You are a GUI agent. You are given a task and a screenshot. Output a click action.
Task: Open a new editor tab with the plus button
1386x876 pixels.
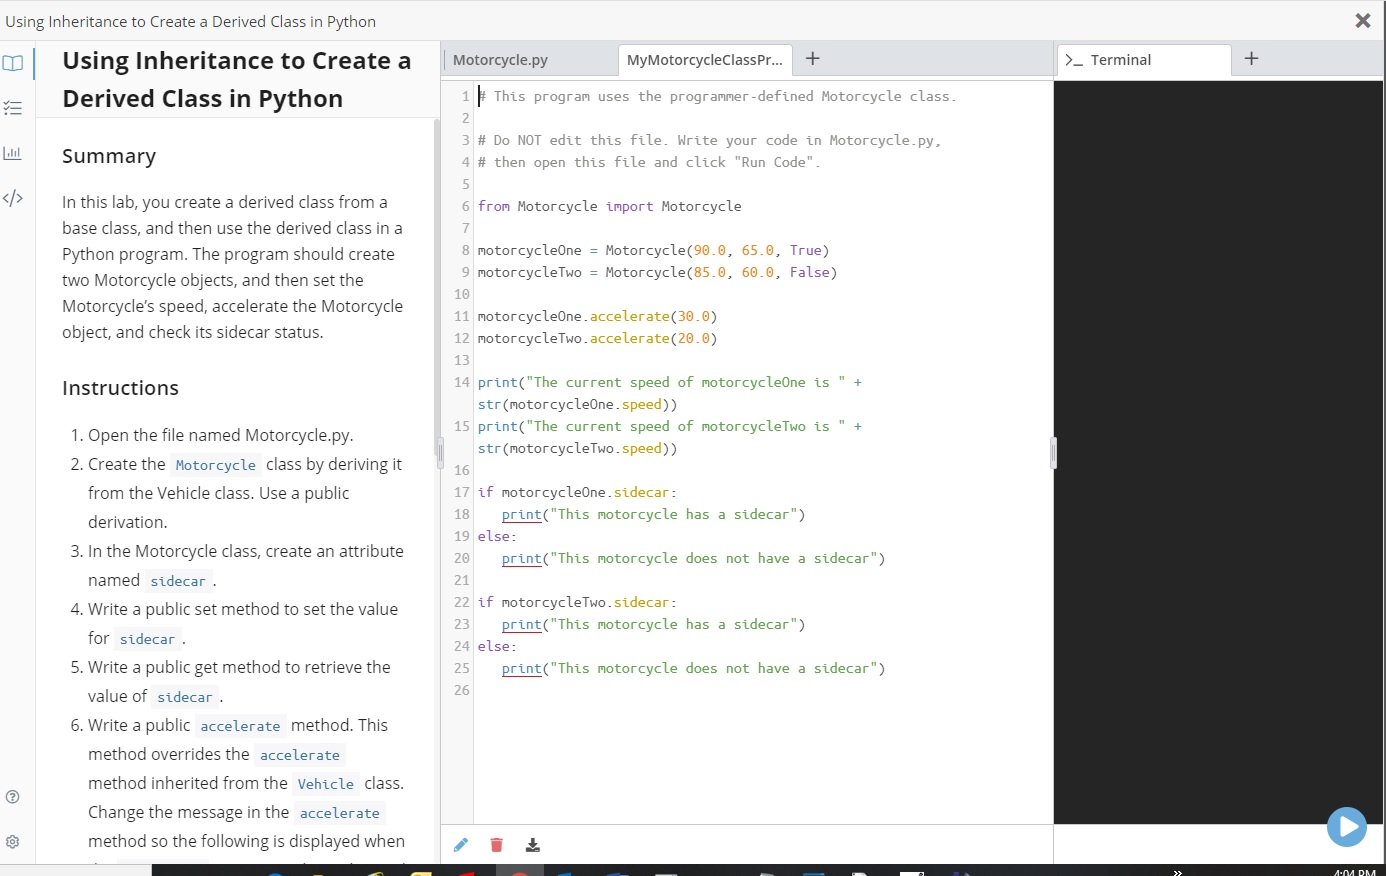coord(812,59)
